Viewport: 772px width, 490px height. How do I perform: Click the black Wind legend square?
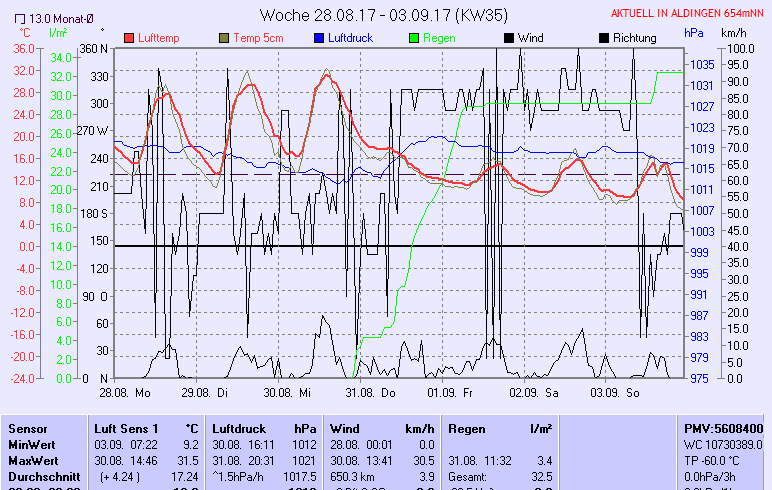click(x=510, y=38)
